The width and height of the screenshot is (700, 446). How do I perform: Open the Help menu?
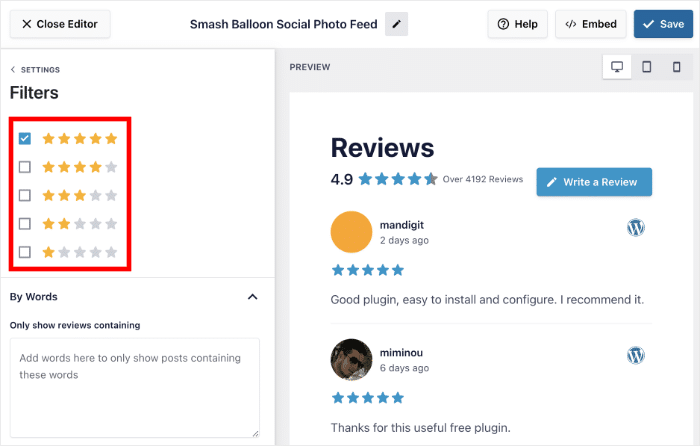point(517,24)
